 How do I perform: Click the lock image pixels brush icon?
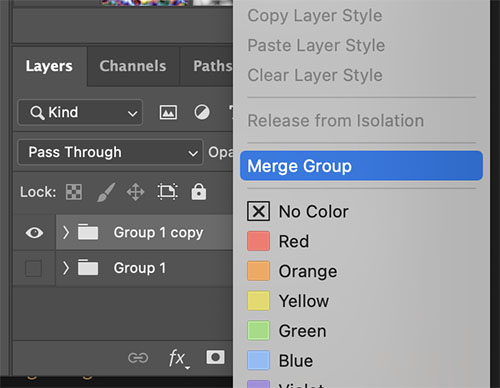tap(106, 192)
